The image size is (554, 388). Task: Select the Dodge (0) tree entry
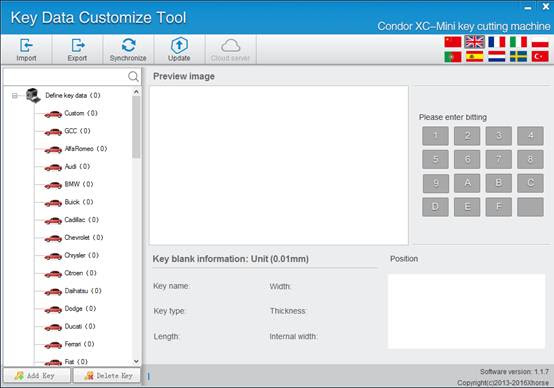click(x=80, y=308)
